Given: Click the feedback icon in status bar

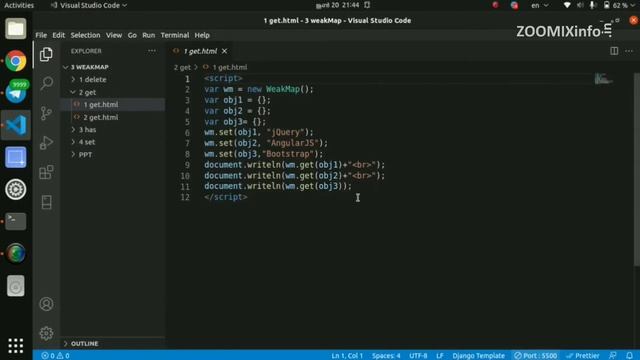Looking at the screenshot, I should 613,356.
